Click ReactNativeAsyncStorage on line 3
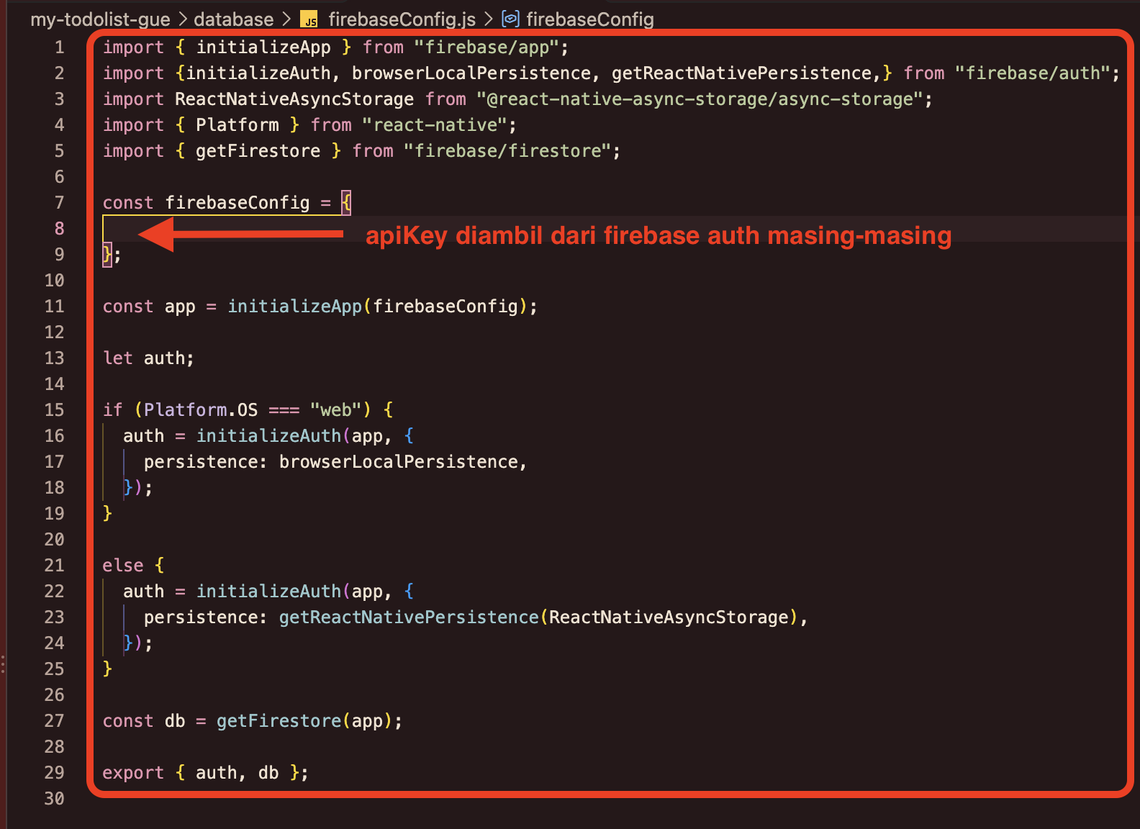 coord(294,100)
